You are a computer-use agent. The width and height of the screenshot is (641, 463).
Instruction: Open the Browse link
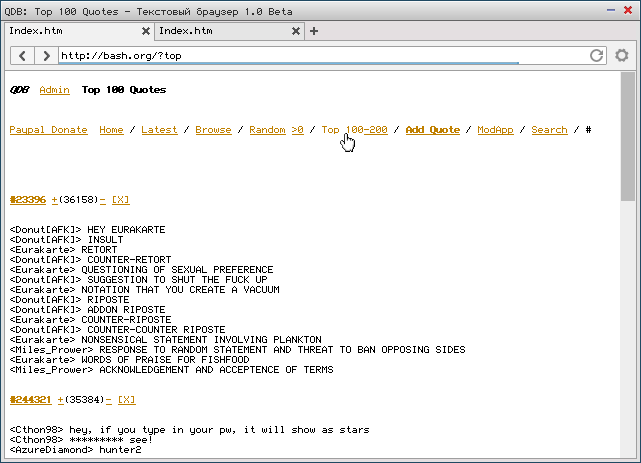coord(213,130)
